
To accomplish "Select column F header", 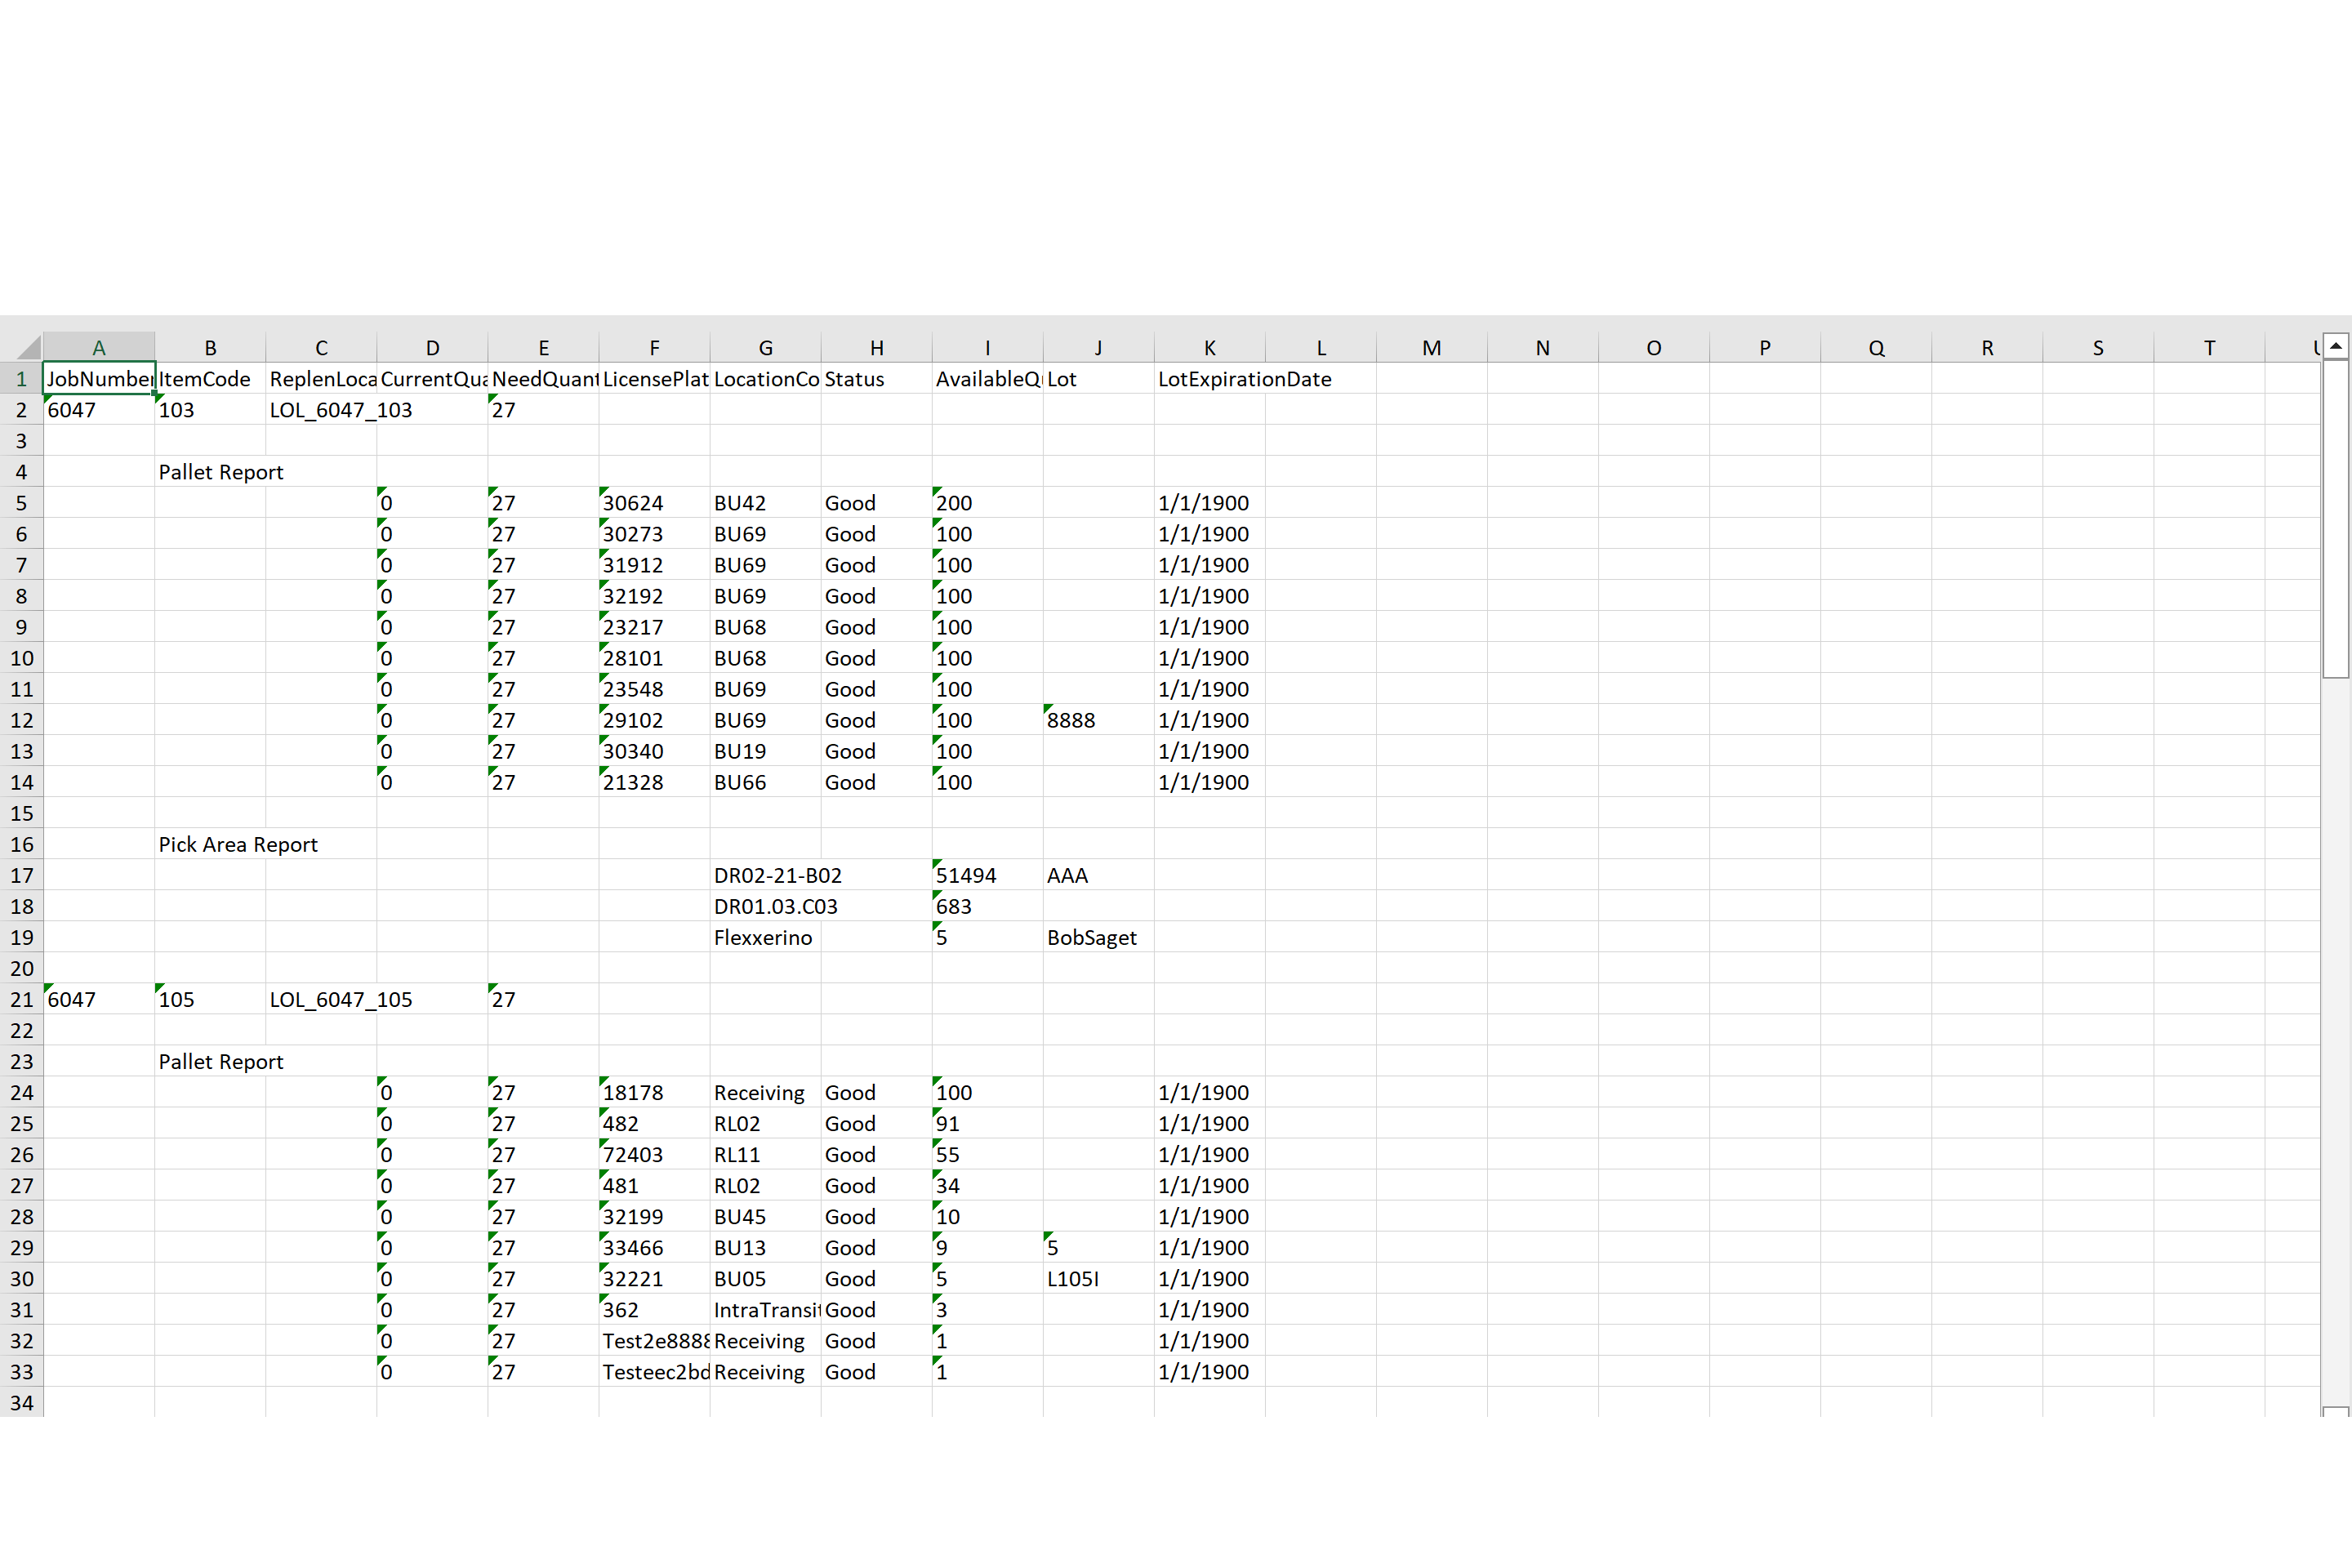I will coord(654,347).
